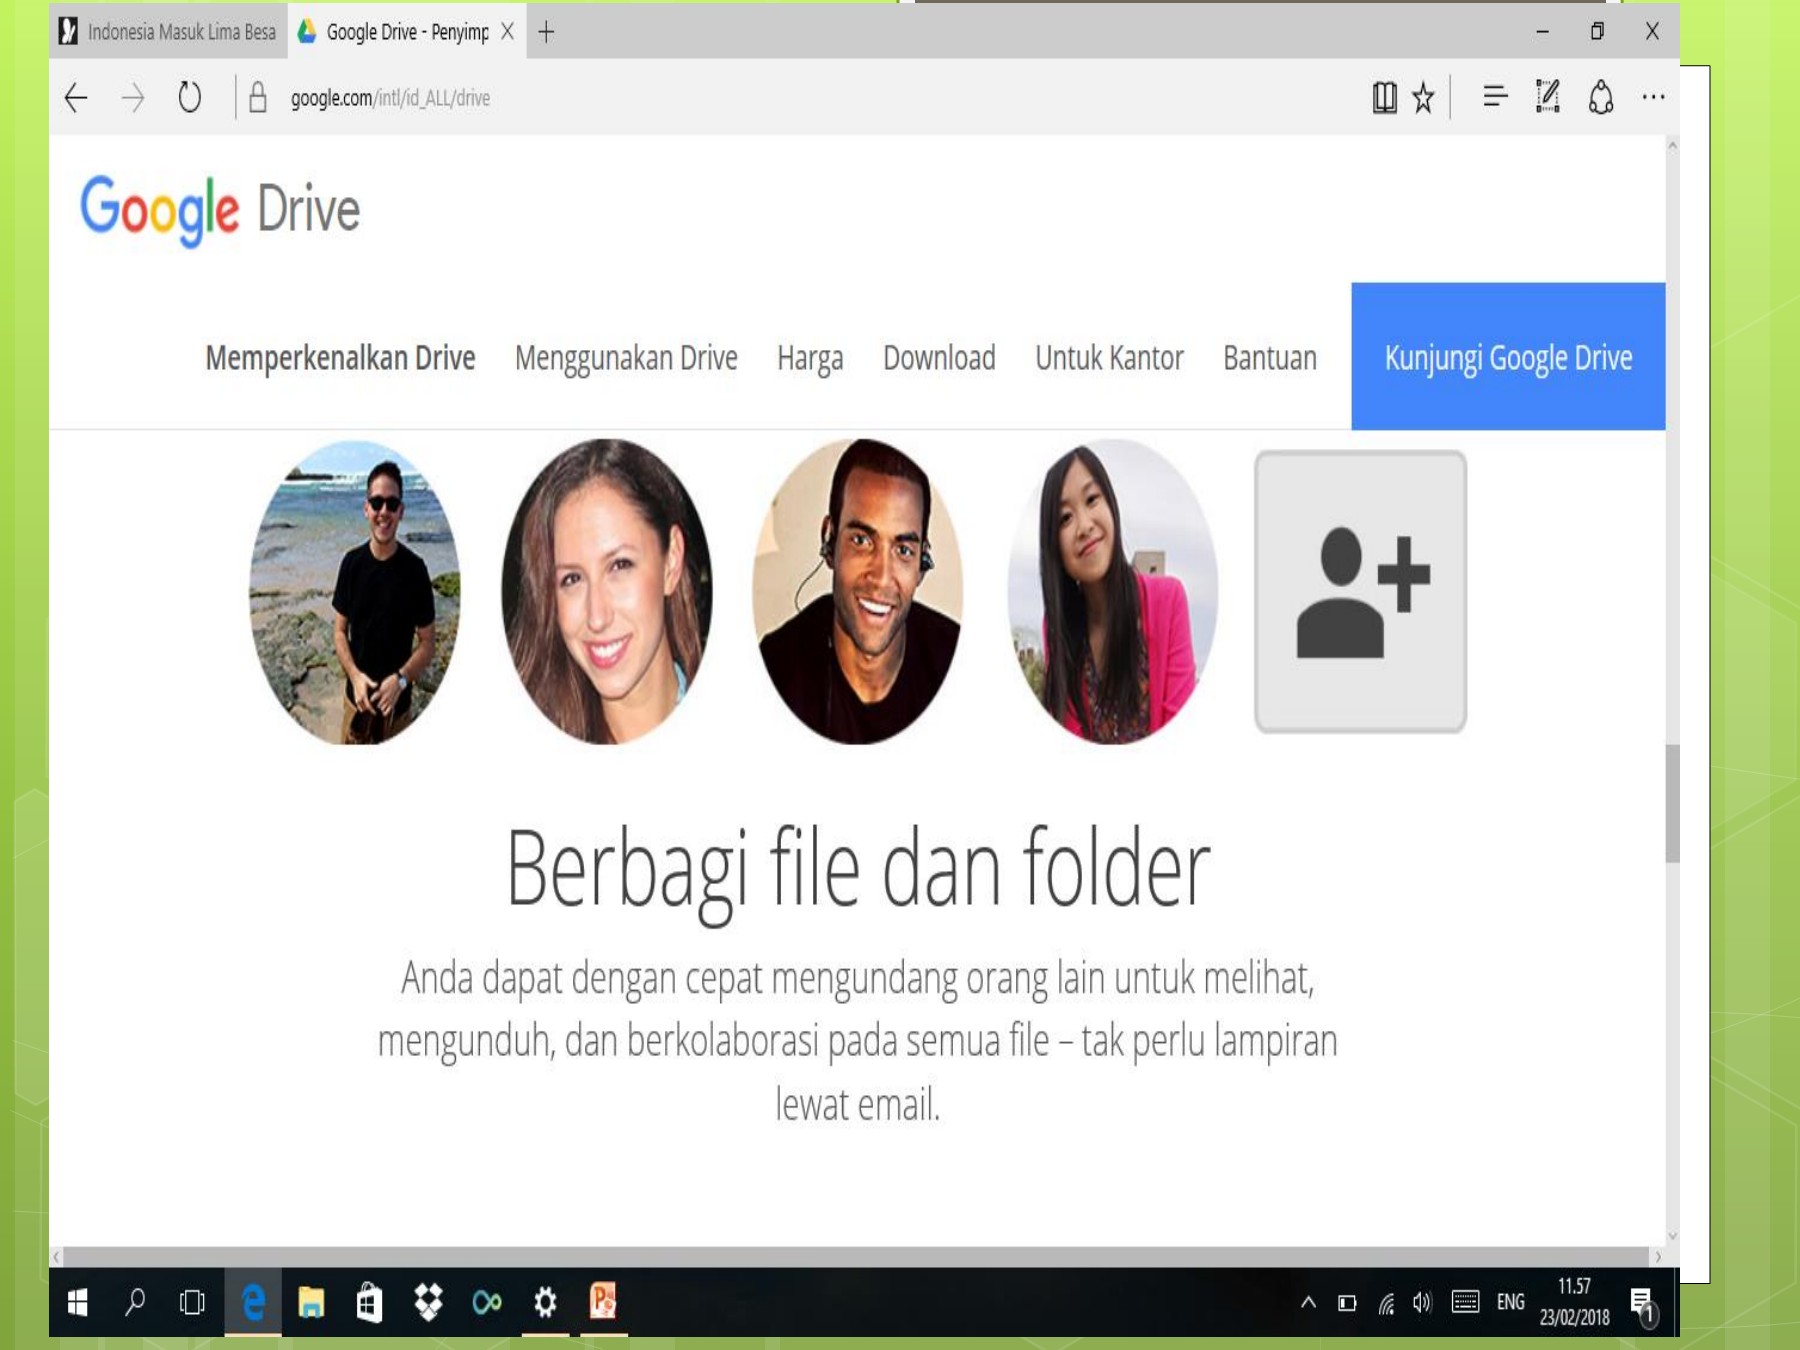
Task: Start a Web Note with the pen icon
Action: click(x=1548, y=97)
